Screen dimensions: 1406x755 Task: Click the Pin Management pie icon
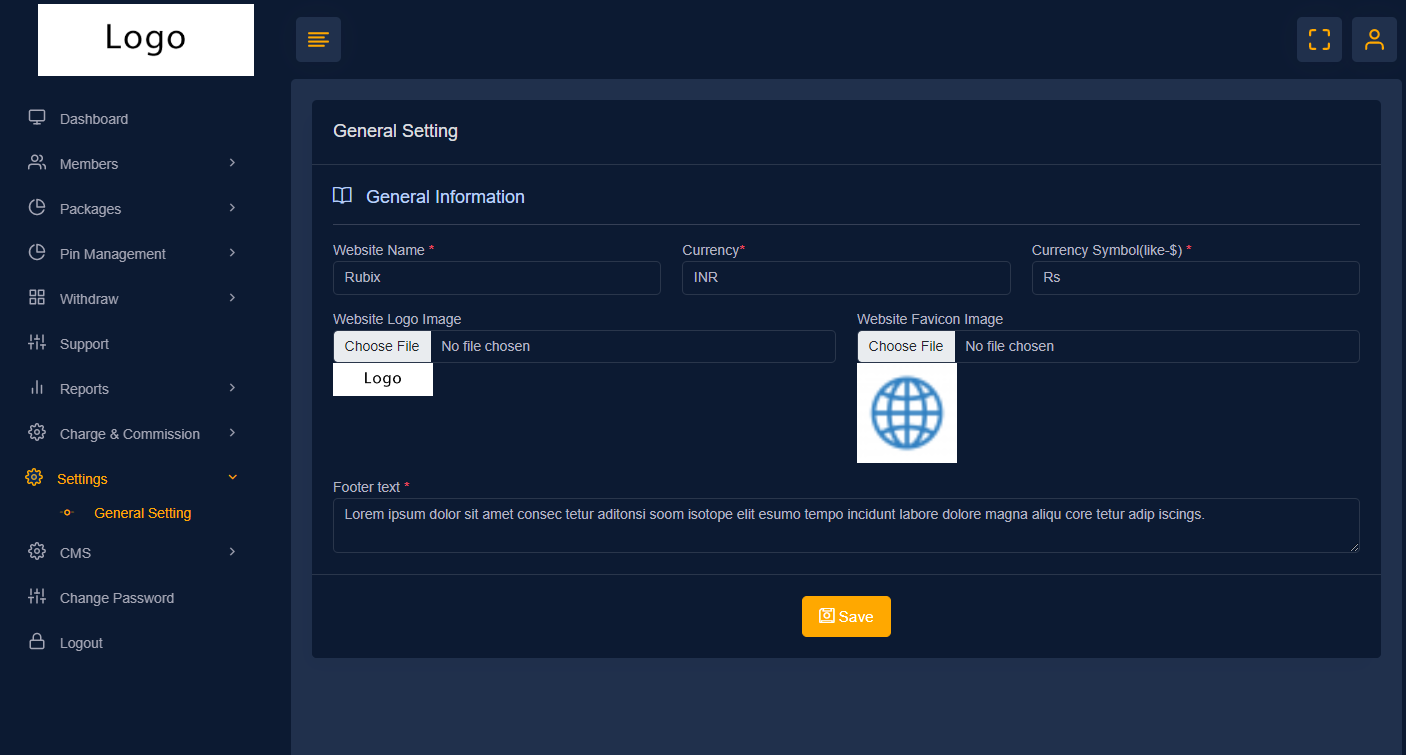click(37, 252)
